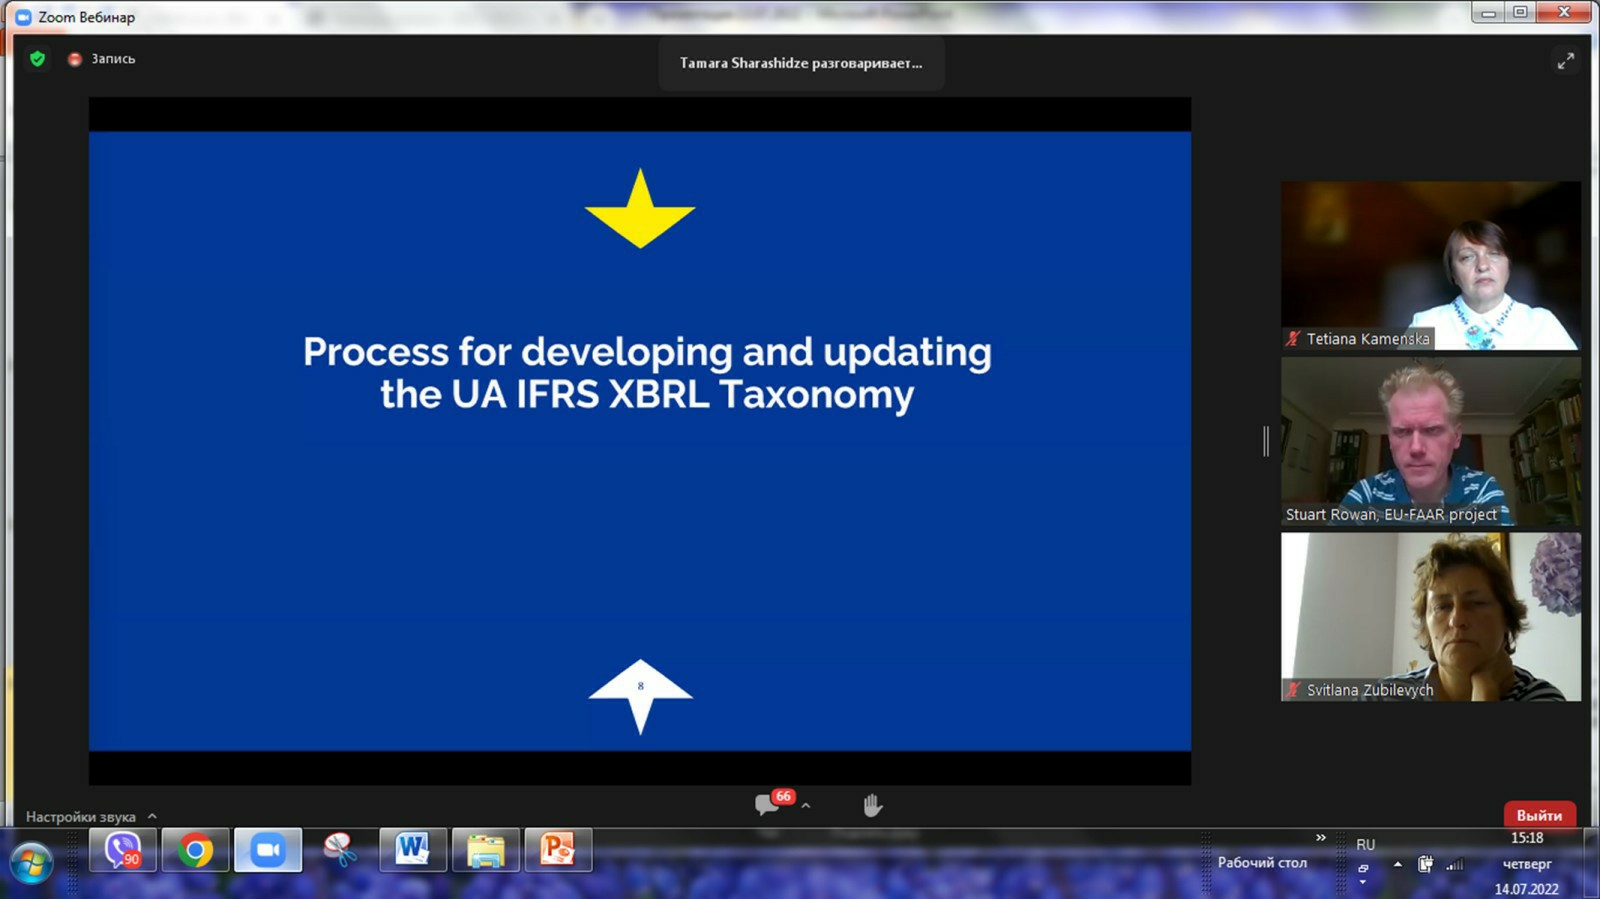
Task: Click the RU language indicator
Action: point(1365,845)
